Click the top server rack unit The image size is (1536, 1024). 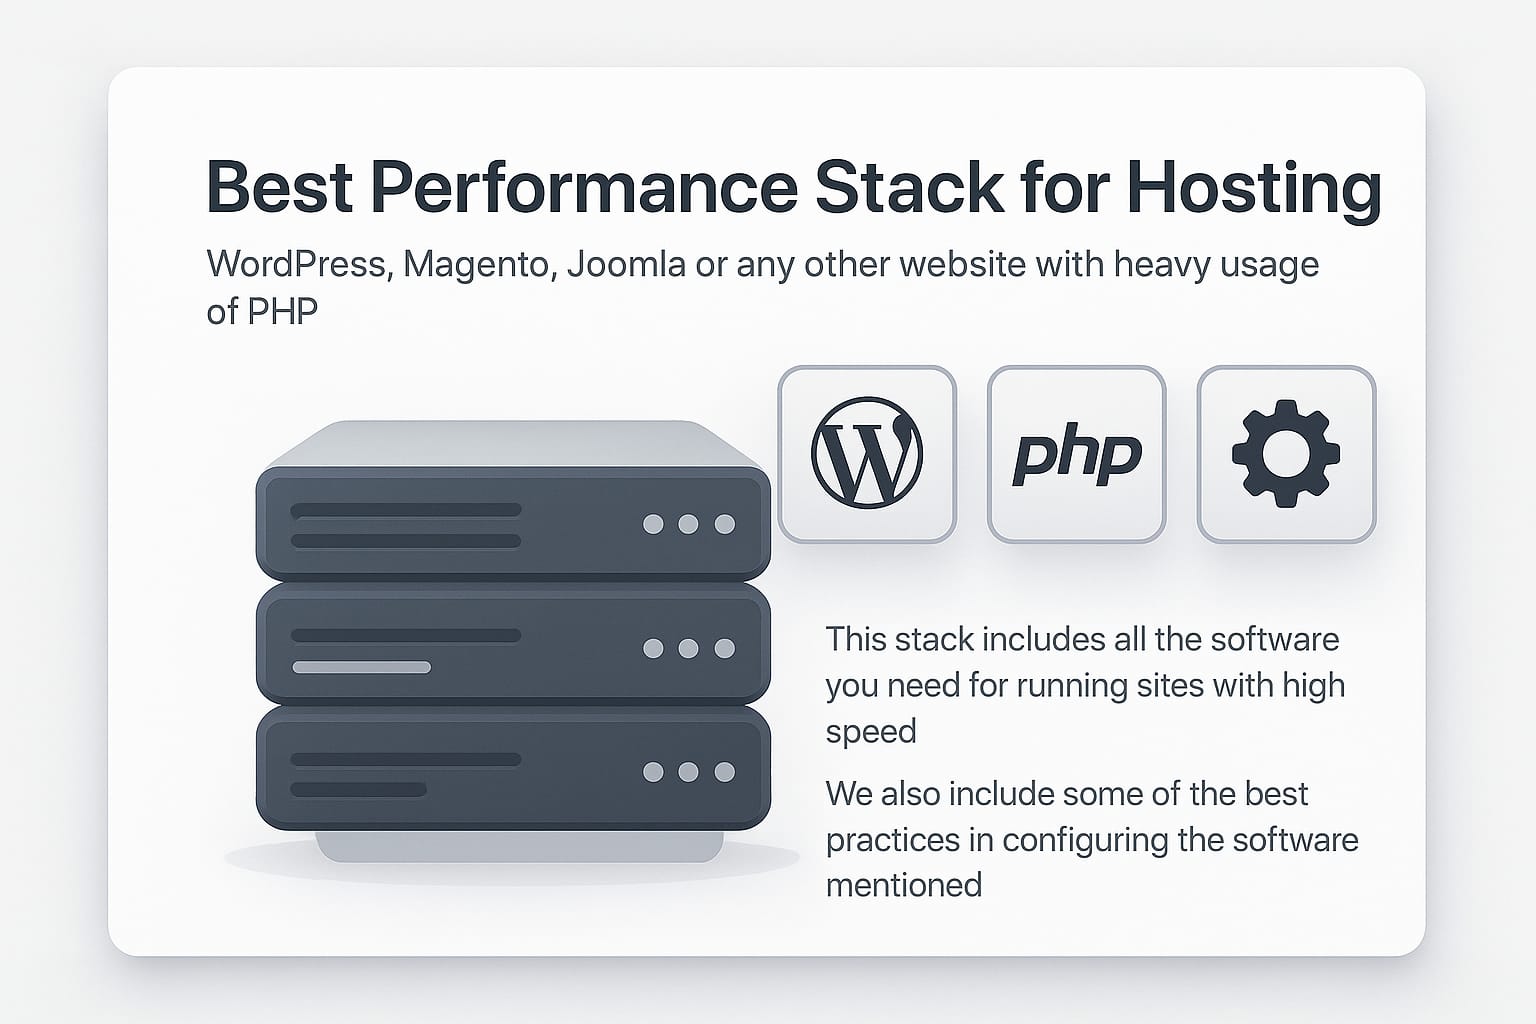[510, 520]
